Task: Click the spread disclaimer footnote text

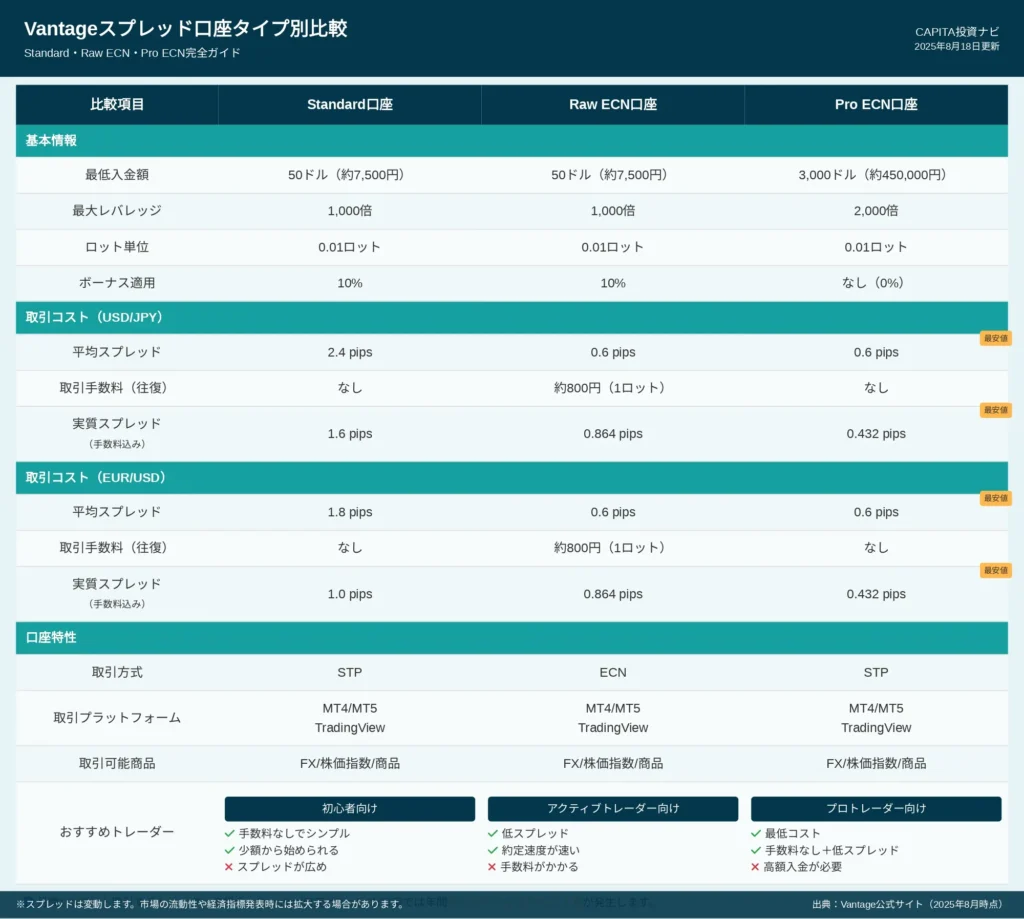Action: click(x=210, y=904)
